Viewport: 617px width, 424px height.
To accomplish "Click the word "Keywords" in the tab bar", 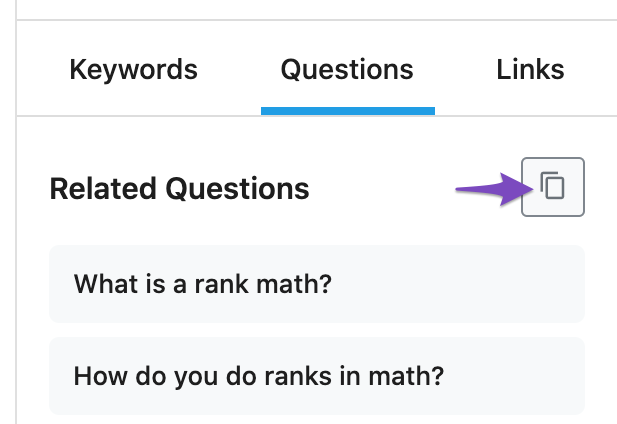I will (133, 70).
